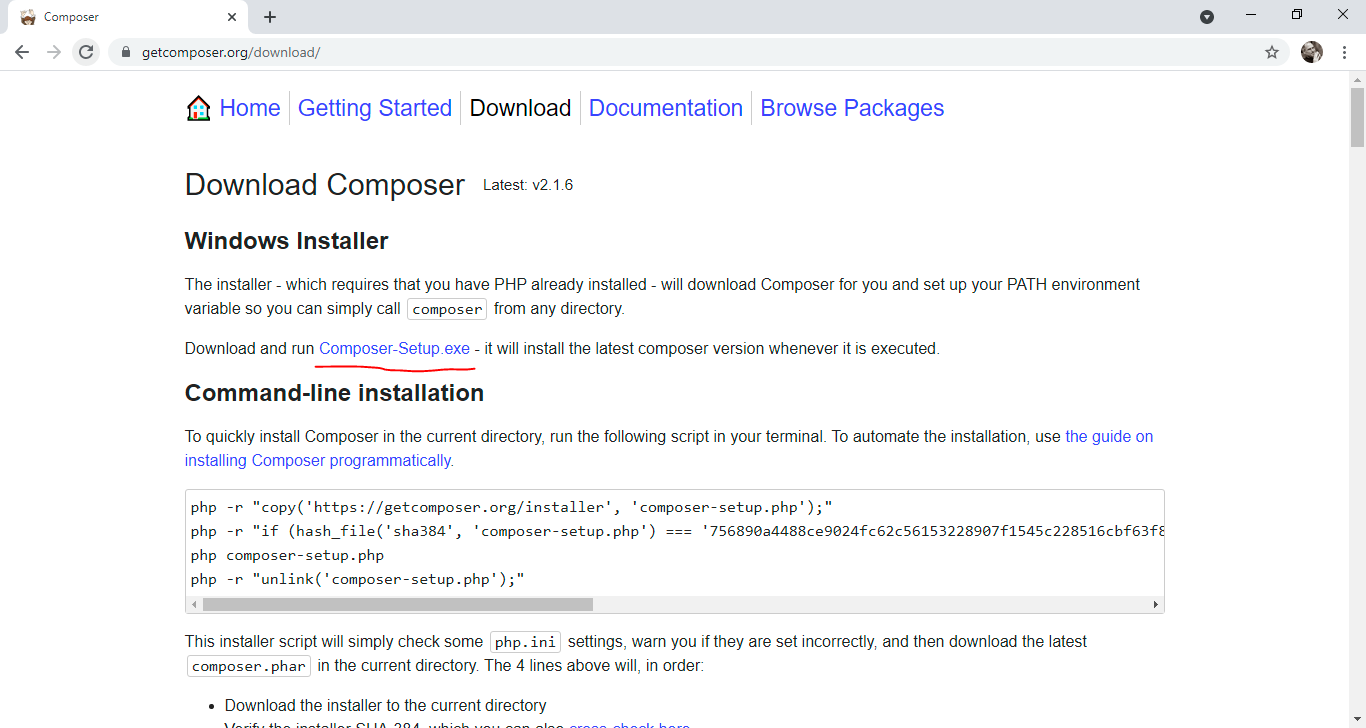This screenshot has width=1366, height=728.
Task: Go to the Documentation section
Action: click(666, 108)
